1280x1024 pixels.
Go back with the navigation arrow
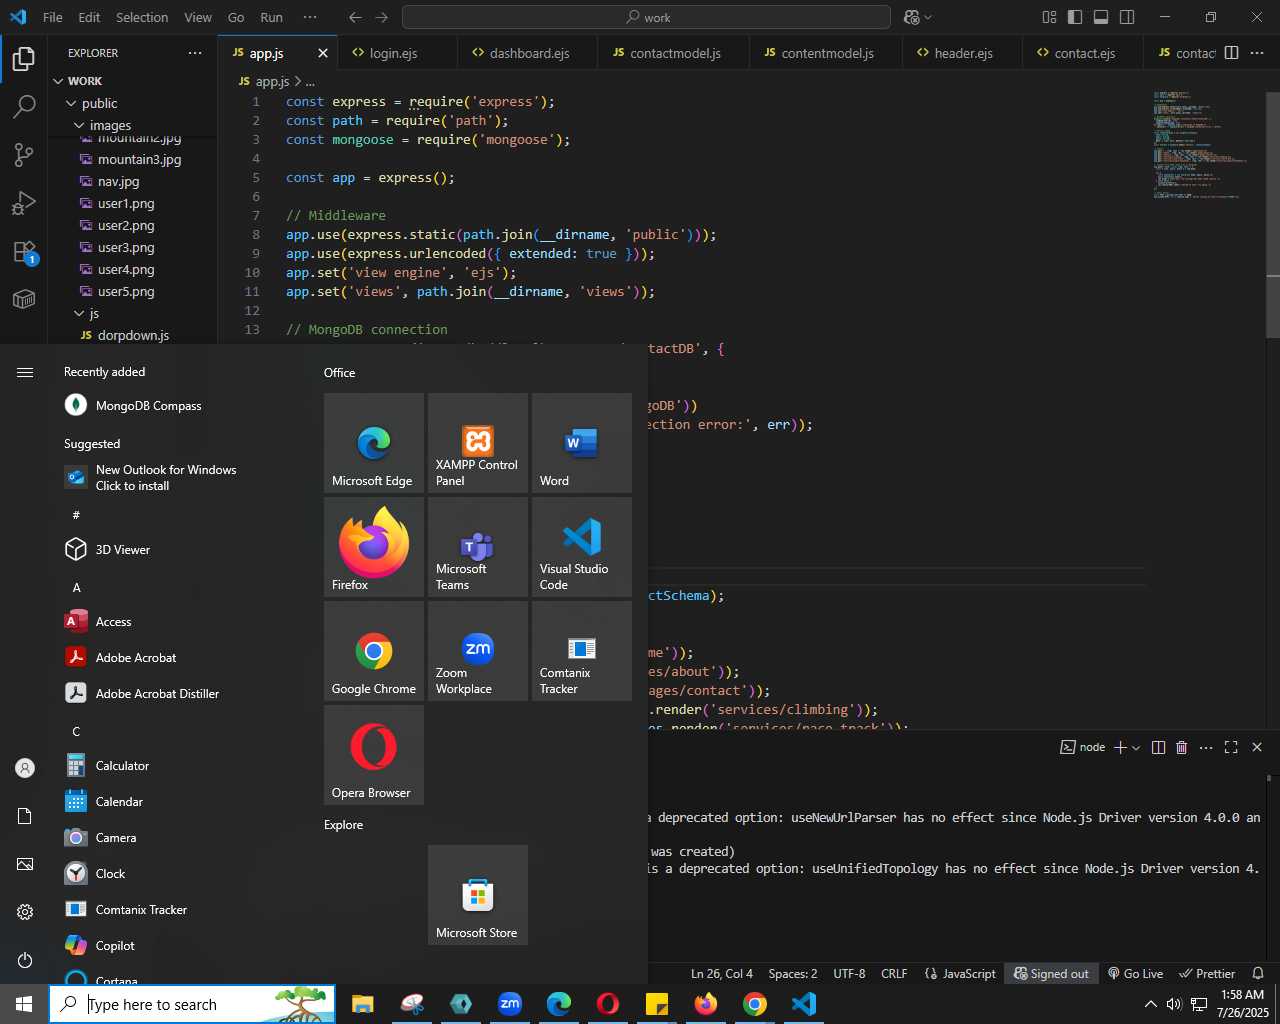[x=355, y=17]
